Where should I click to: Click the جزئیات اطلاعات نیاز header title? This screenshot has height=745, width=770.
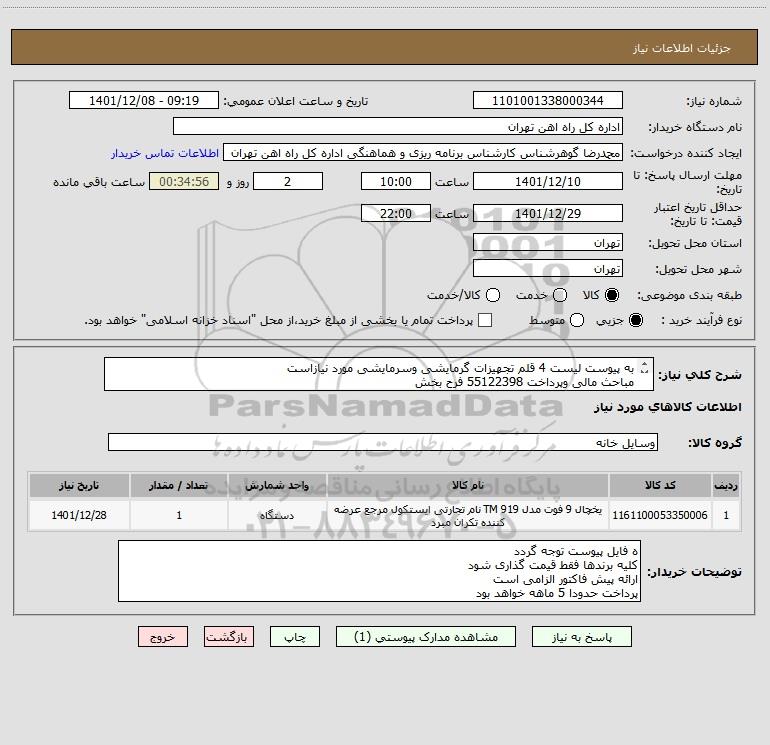(x=682, y=48)
